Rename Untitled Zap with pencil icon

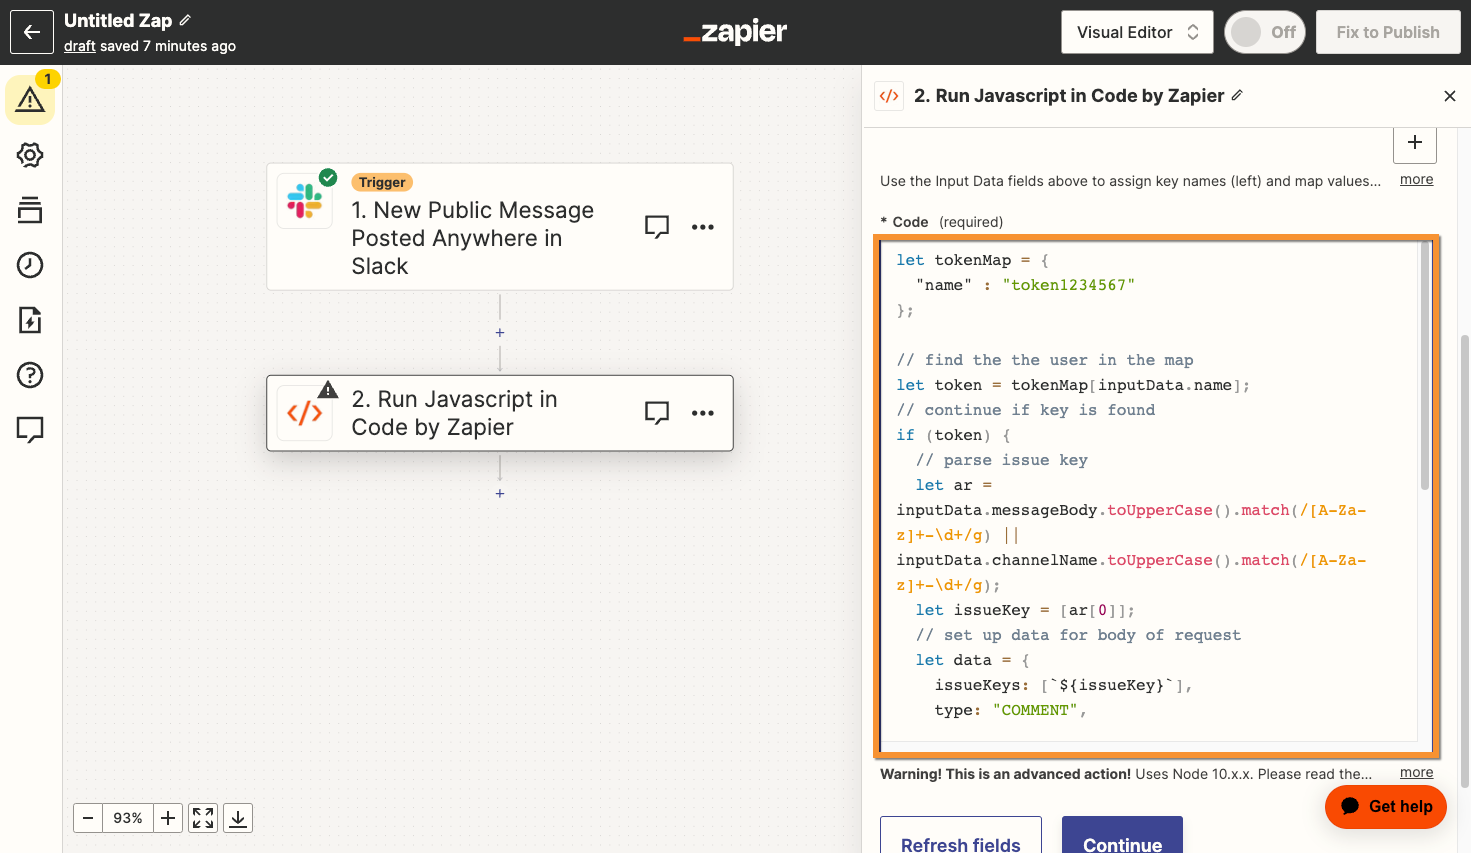pos(185,20)
